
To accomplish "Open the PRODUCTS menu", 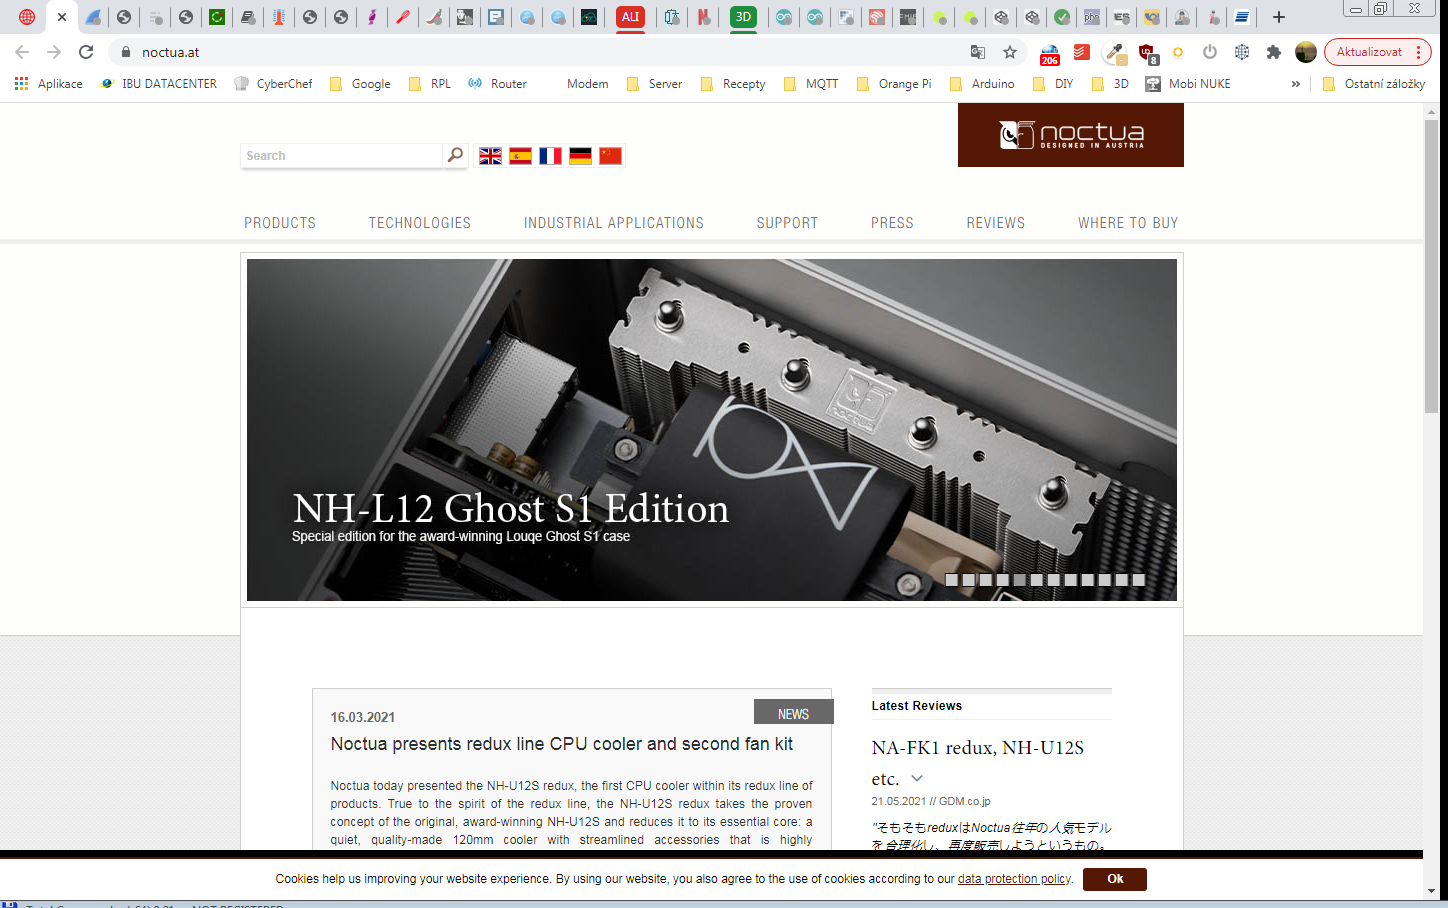I will 280,223.
